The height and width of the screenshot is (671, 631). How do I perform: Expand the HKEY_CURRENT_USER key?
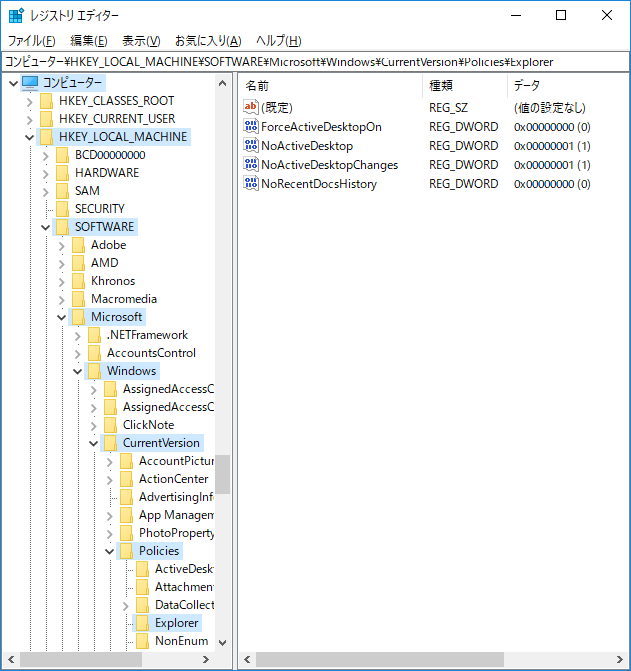[x=29, y=120]
